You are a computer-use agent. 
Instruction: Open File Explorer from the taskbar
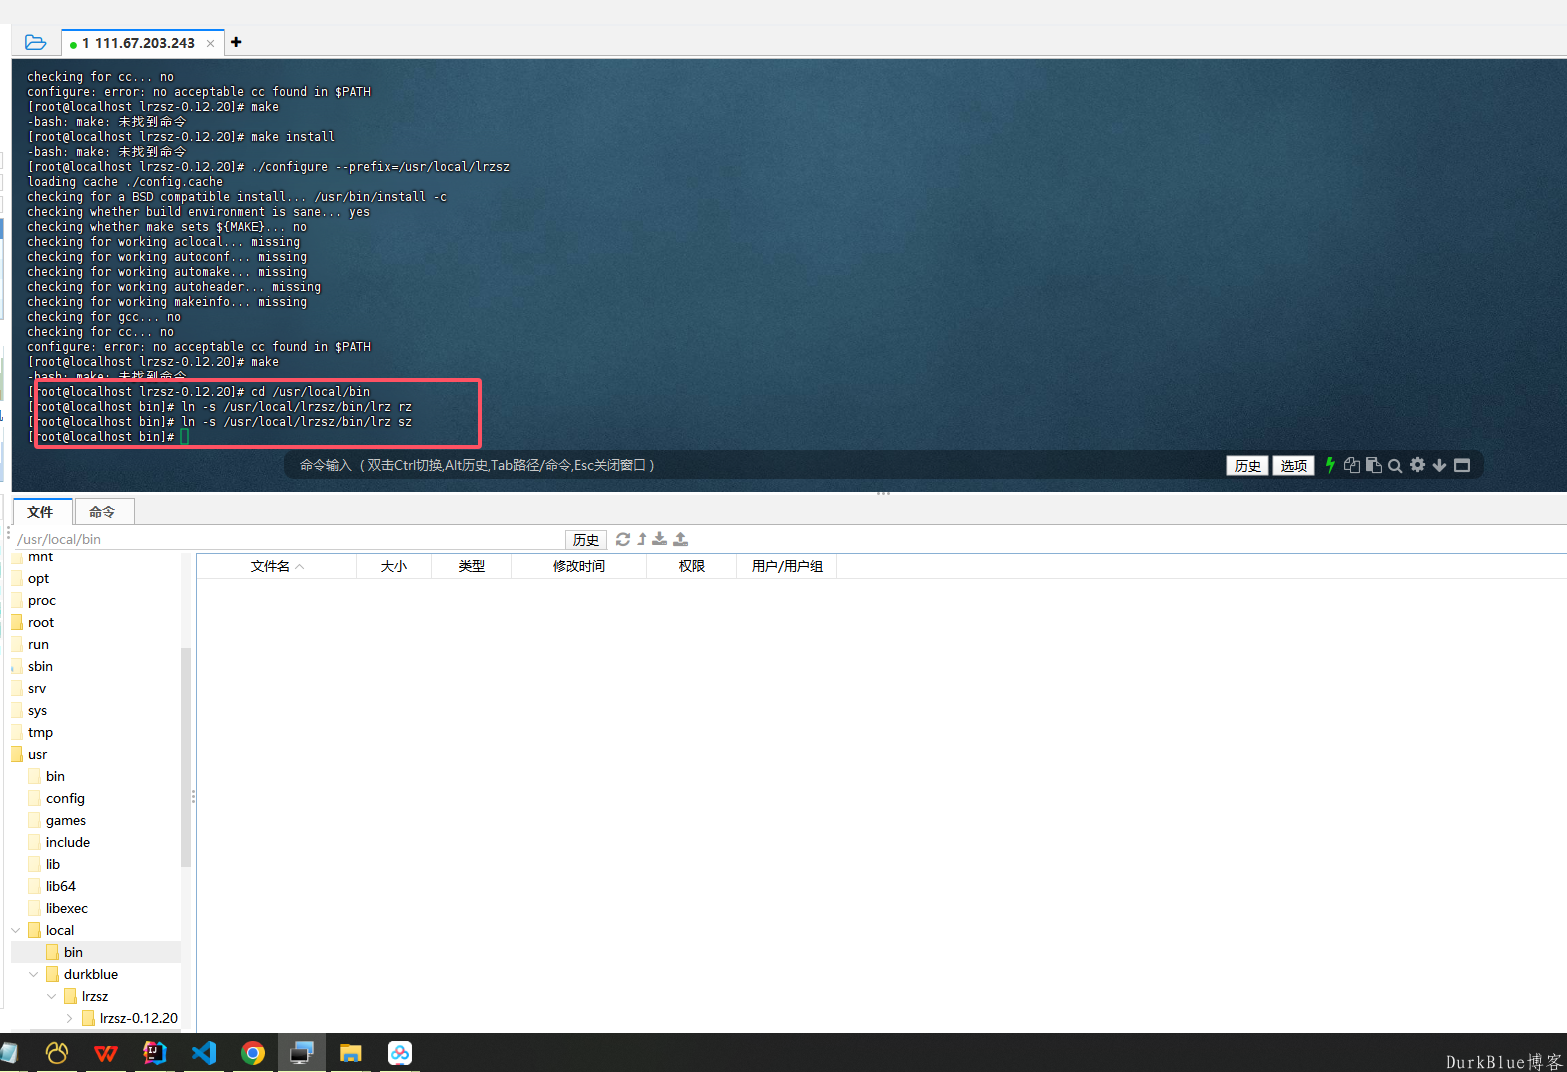tap(350, 1053)
